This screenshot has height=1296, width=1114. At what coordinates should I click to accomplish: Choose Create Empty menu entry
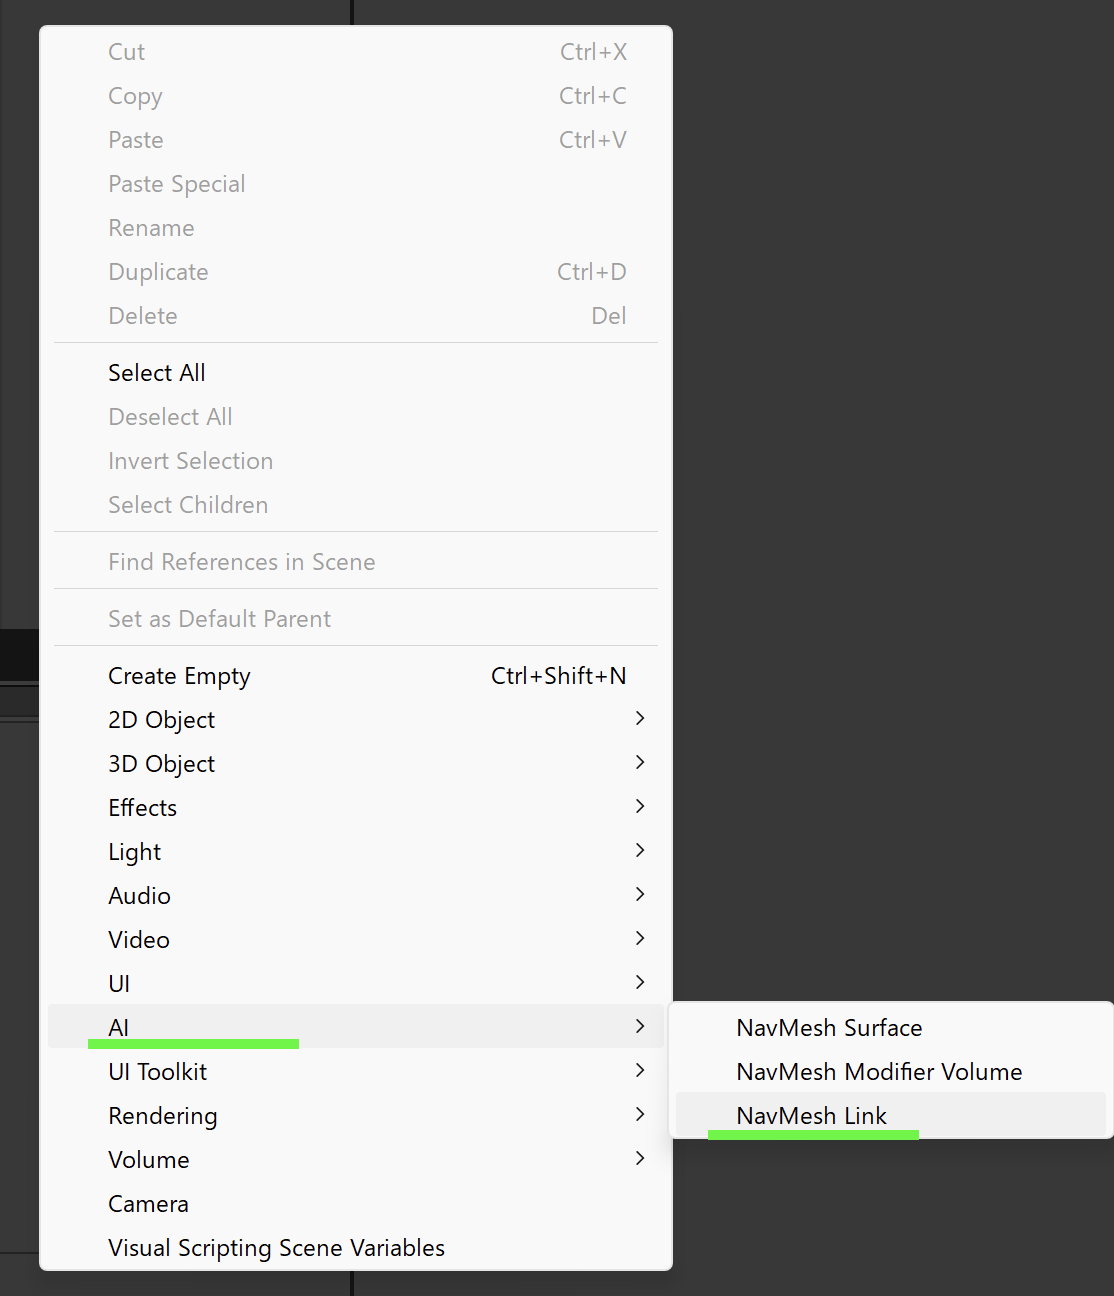180,676
